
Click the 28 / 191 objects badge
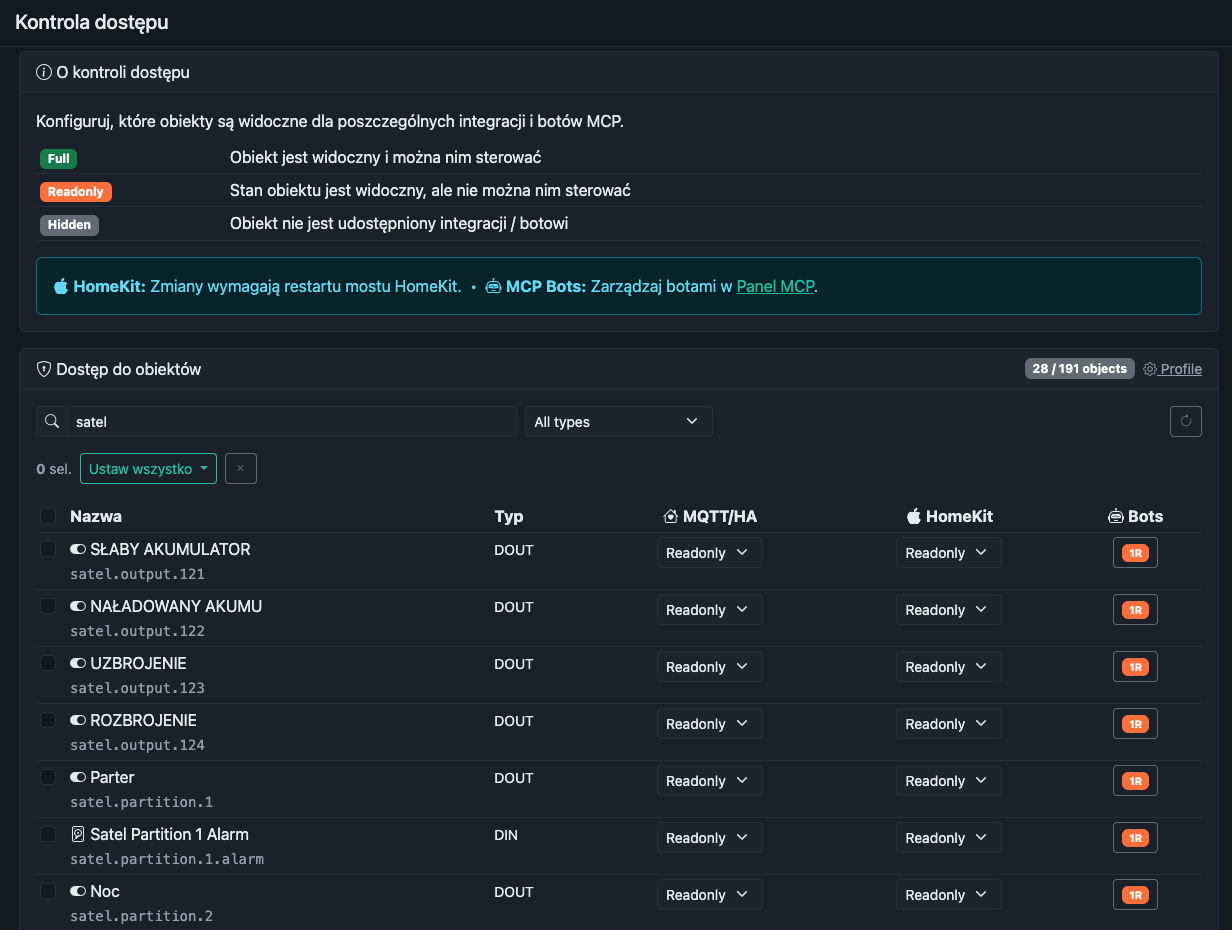1080,369
